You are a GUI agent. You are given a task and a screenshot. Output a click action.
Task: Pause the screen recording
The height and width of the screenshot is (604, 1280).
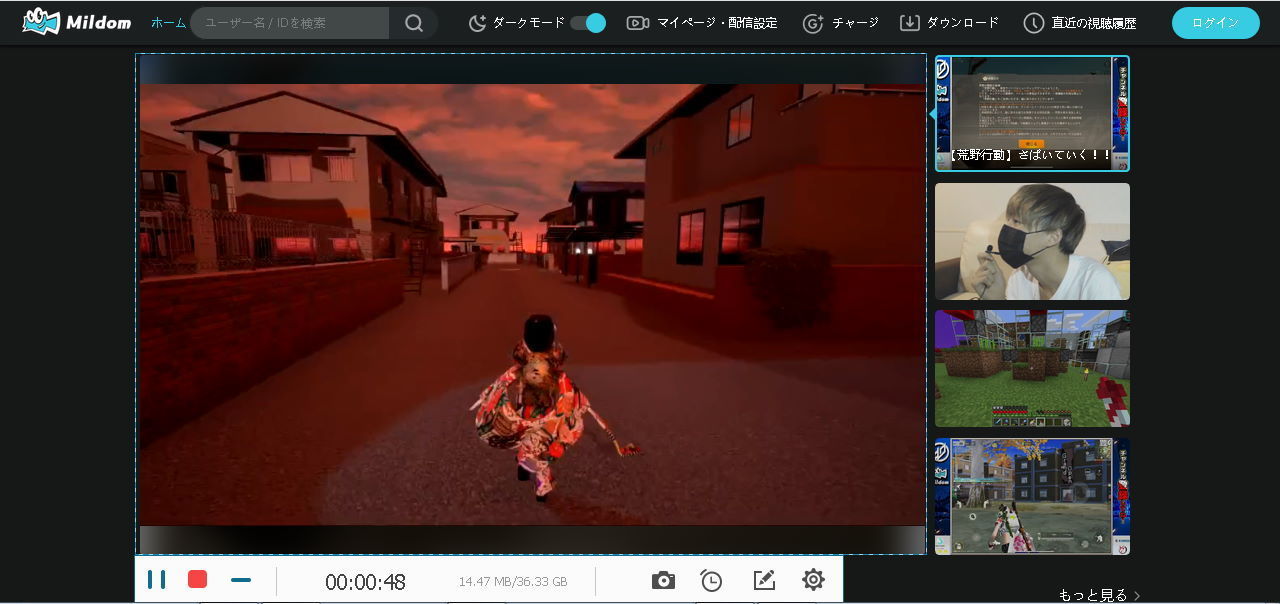point(156,580)
